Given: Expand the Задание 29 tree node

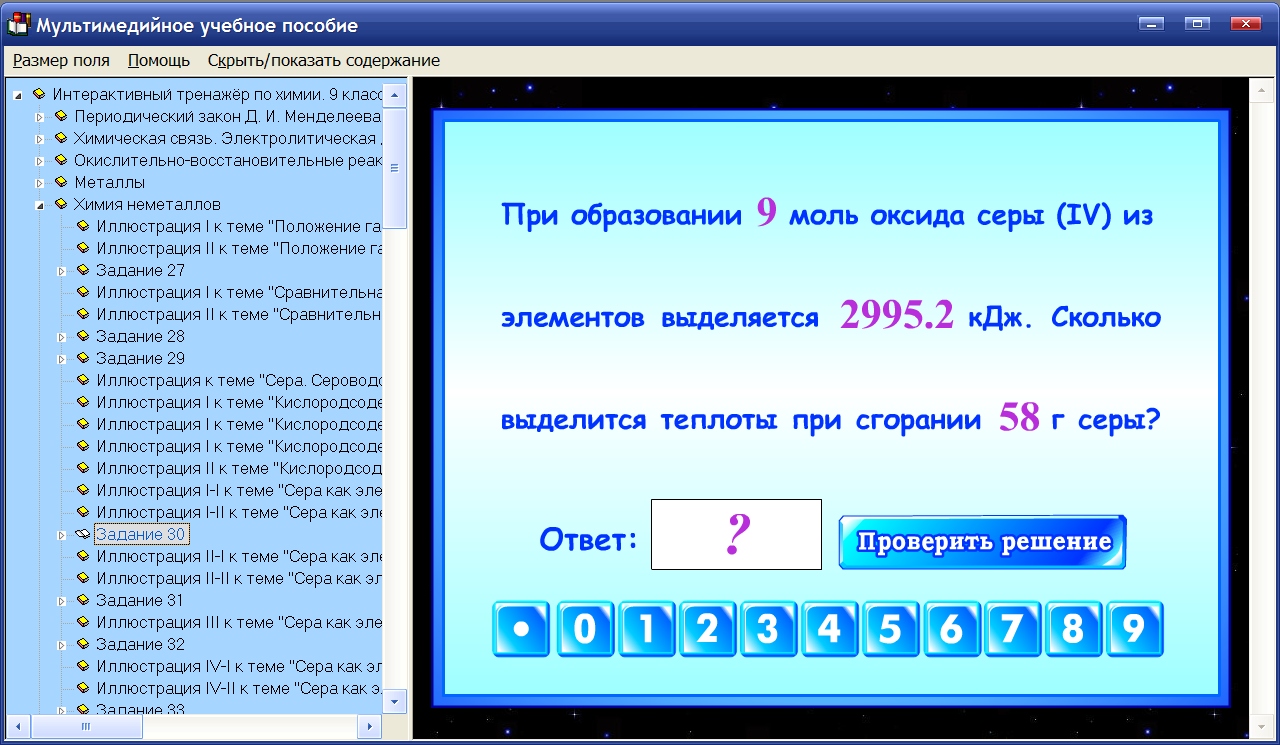Looking at the screenshot, I should click(x=60, y=358).
